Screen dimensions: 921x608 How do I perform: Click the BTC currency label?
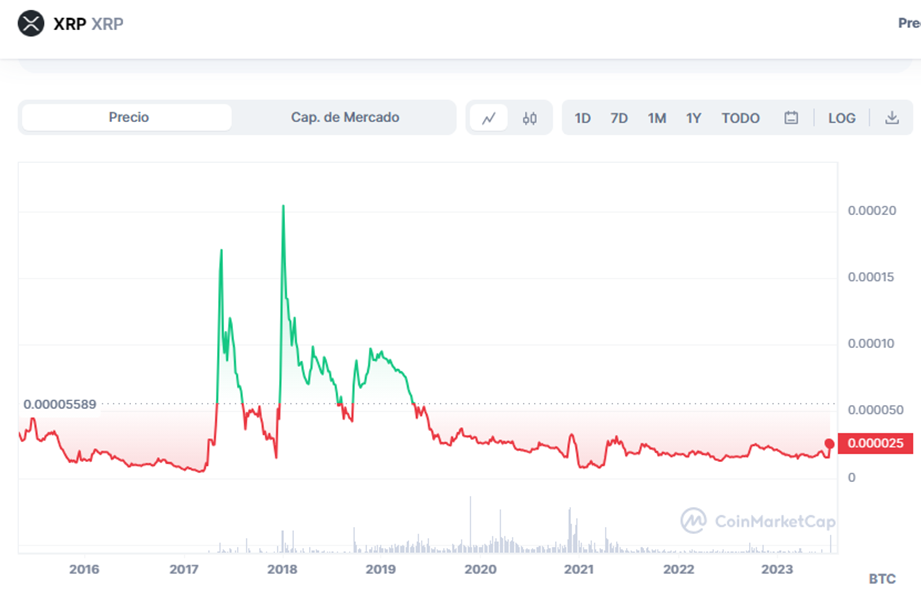882,579
